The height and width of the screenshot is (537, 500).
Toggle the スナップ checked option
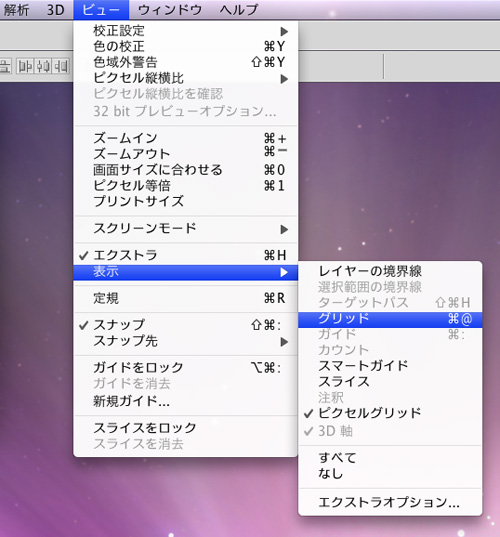tap(185, 325)
